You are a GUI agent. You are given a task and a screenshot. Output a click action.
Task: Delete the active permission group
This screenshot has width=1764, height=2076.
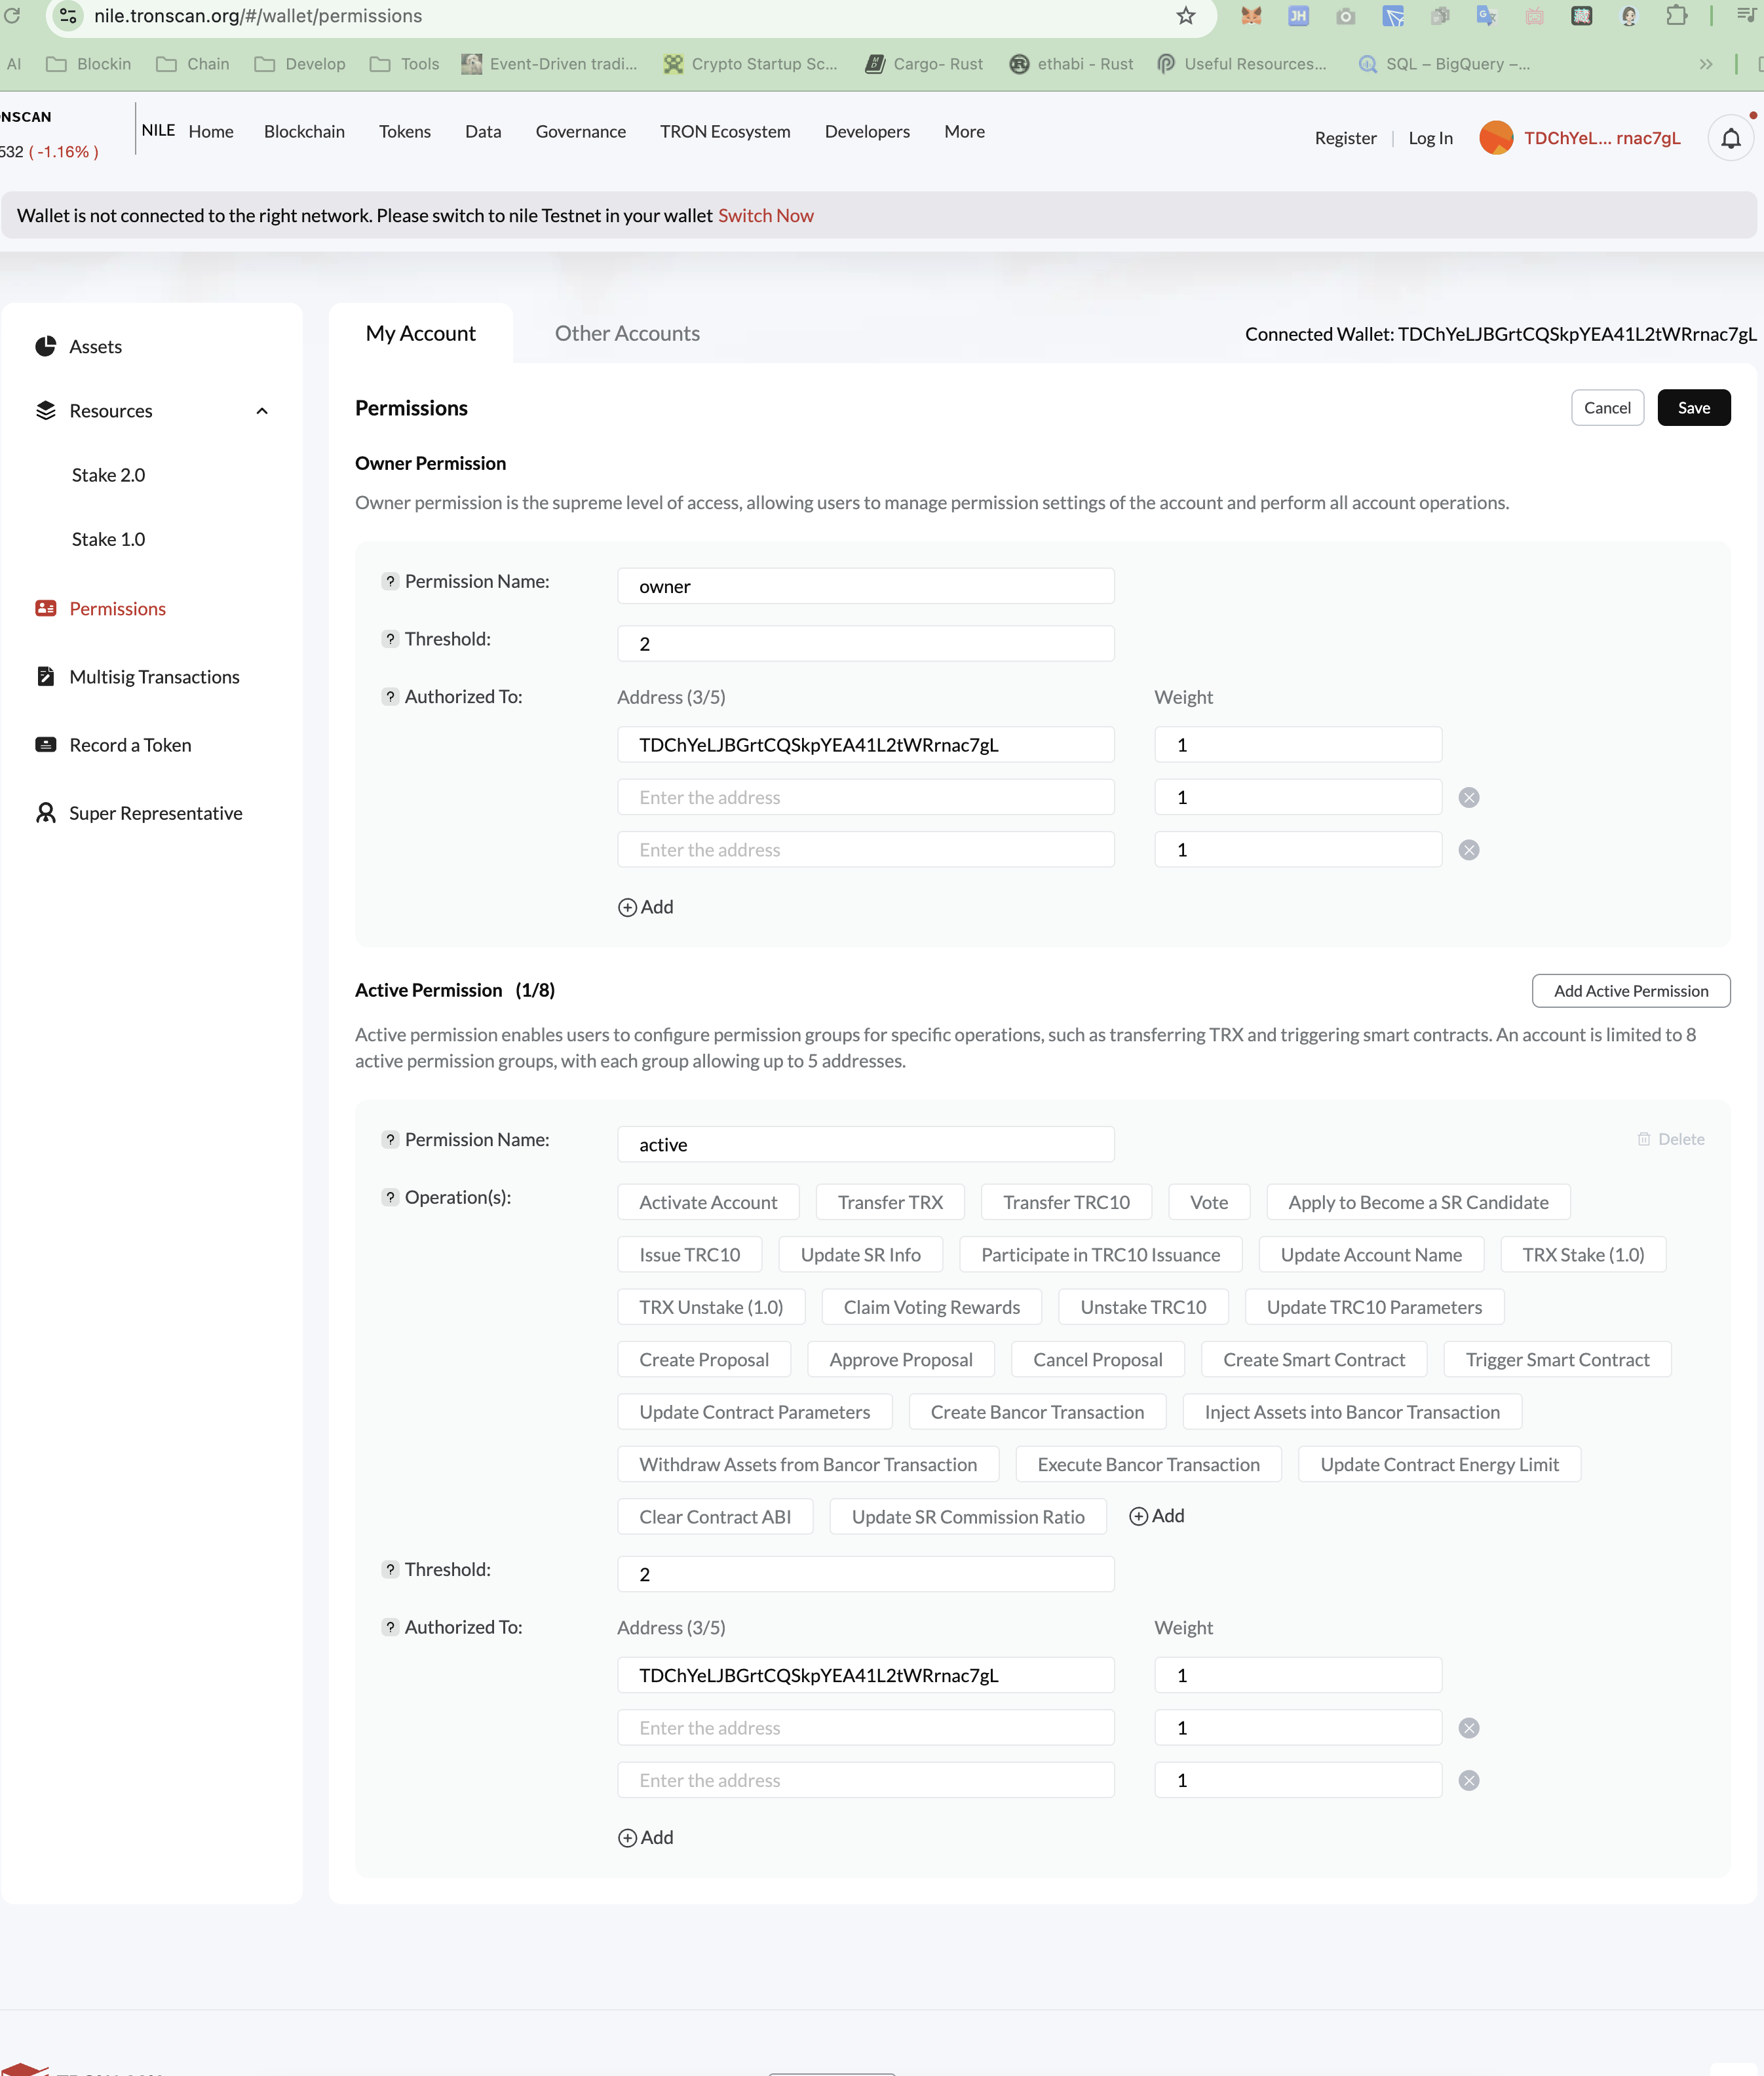click(1670, 1139)
